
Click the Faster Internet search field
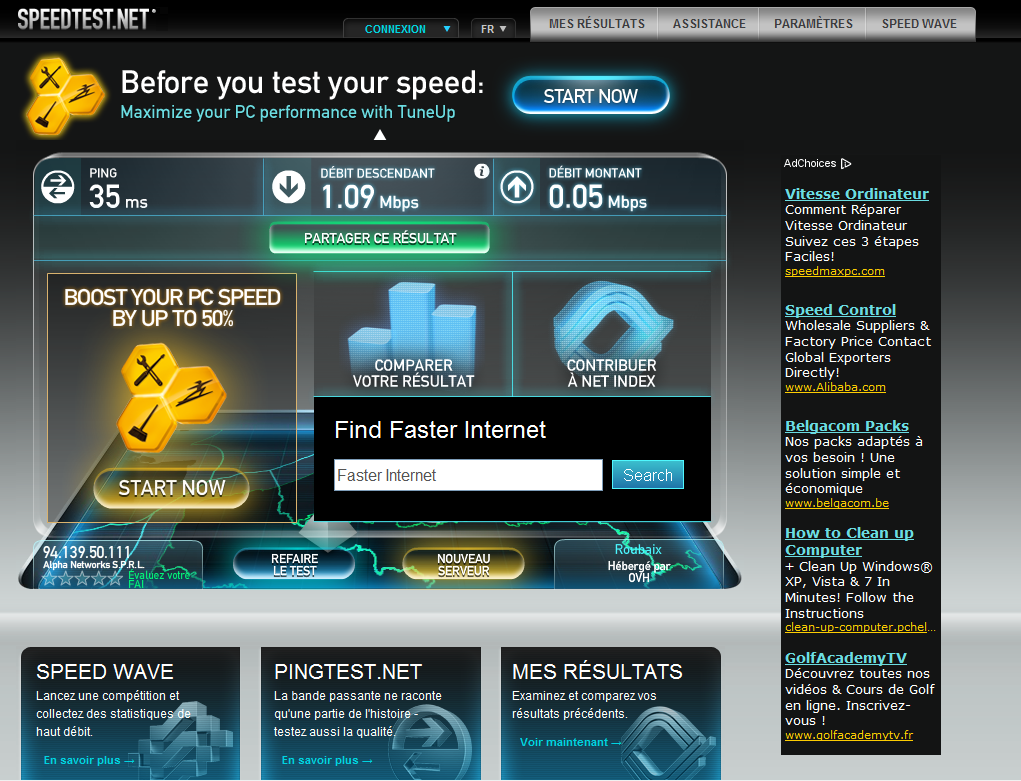click(x=468, y=476)
